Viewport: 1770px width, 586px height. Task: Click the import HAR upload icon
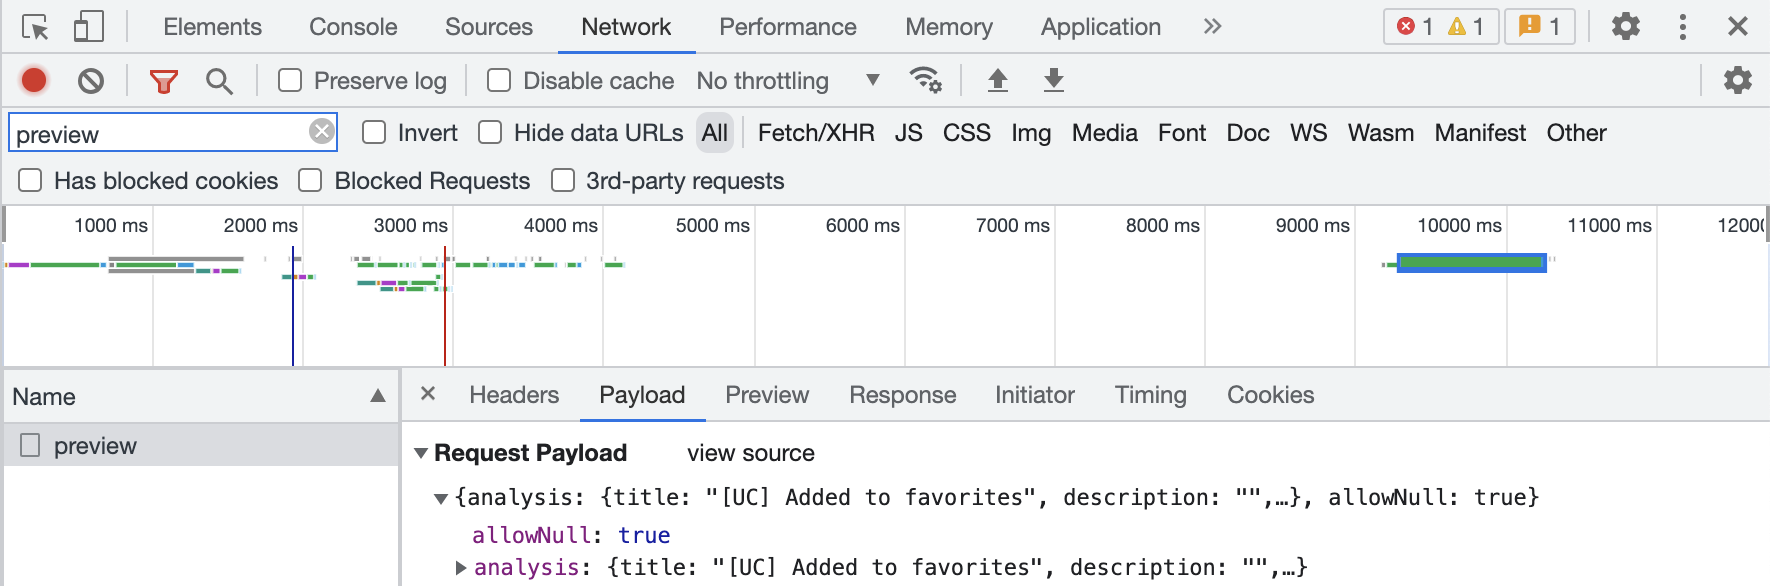click(997, 80)
